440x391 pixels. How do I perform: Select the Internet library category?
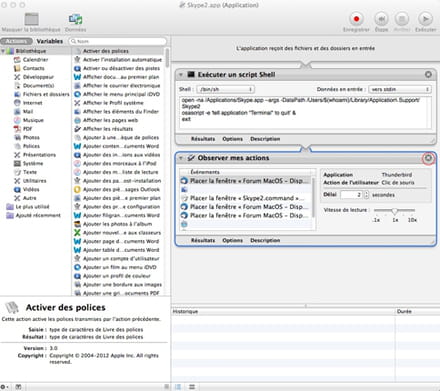pyautogui.click(x=33, y=103)
